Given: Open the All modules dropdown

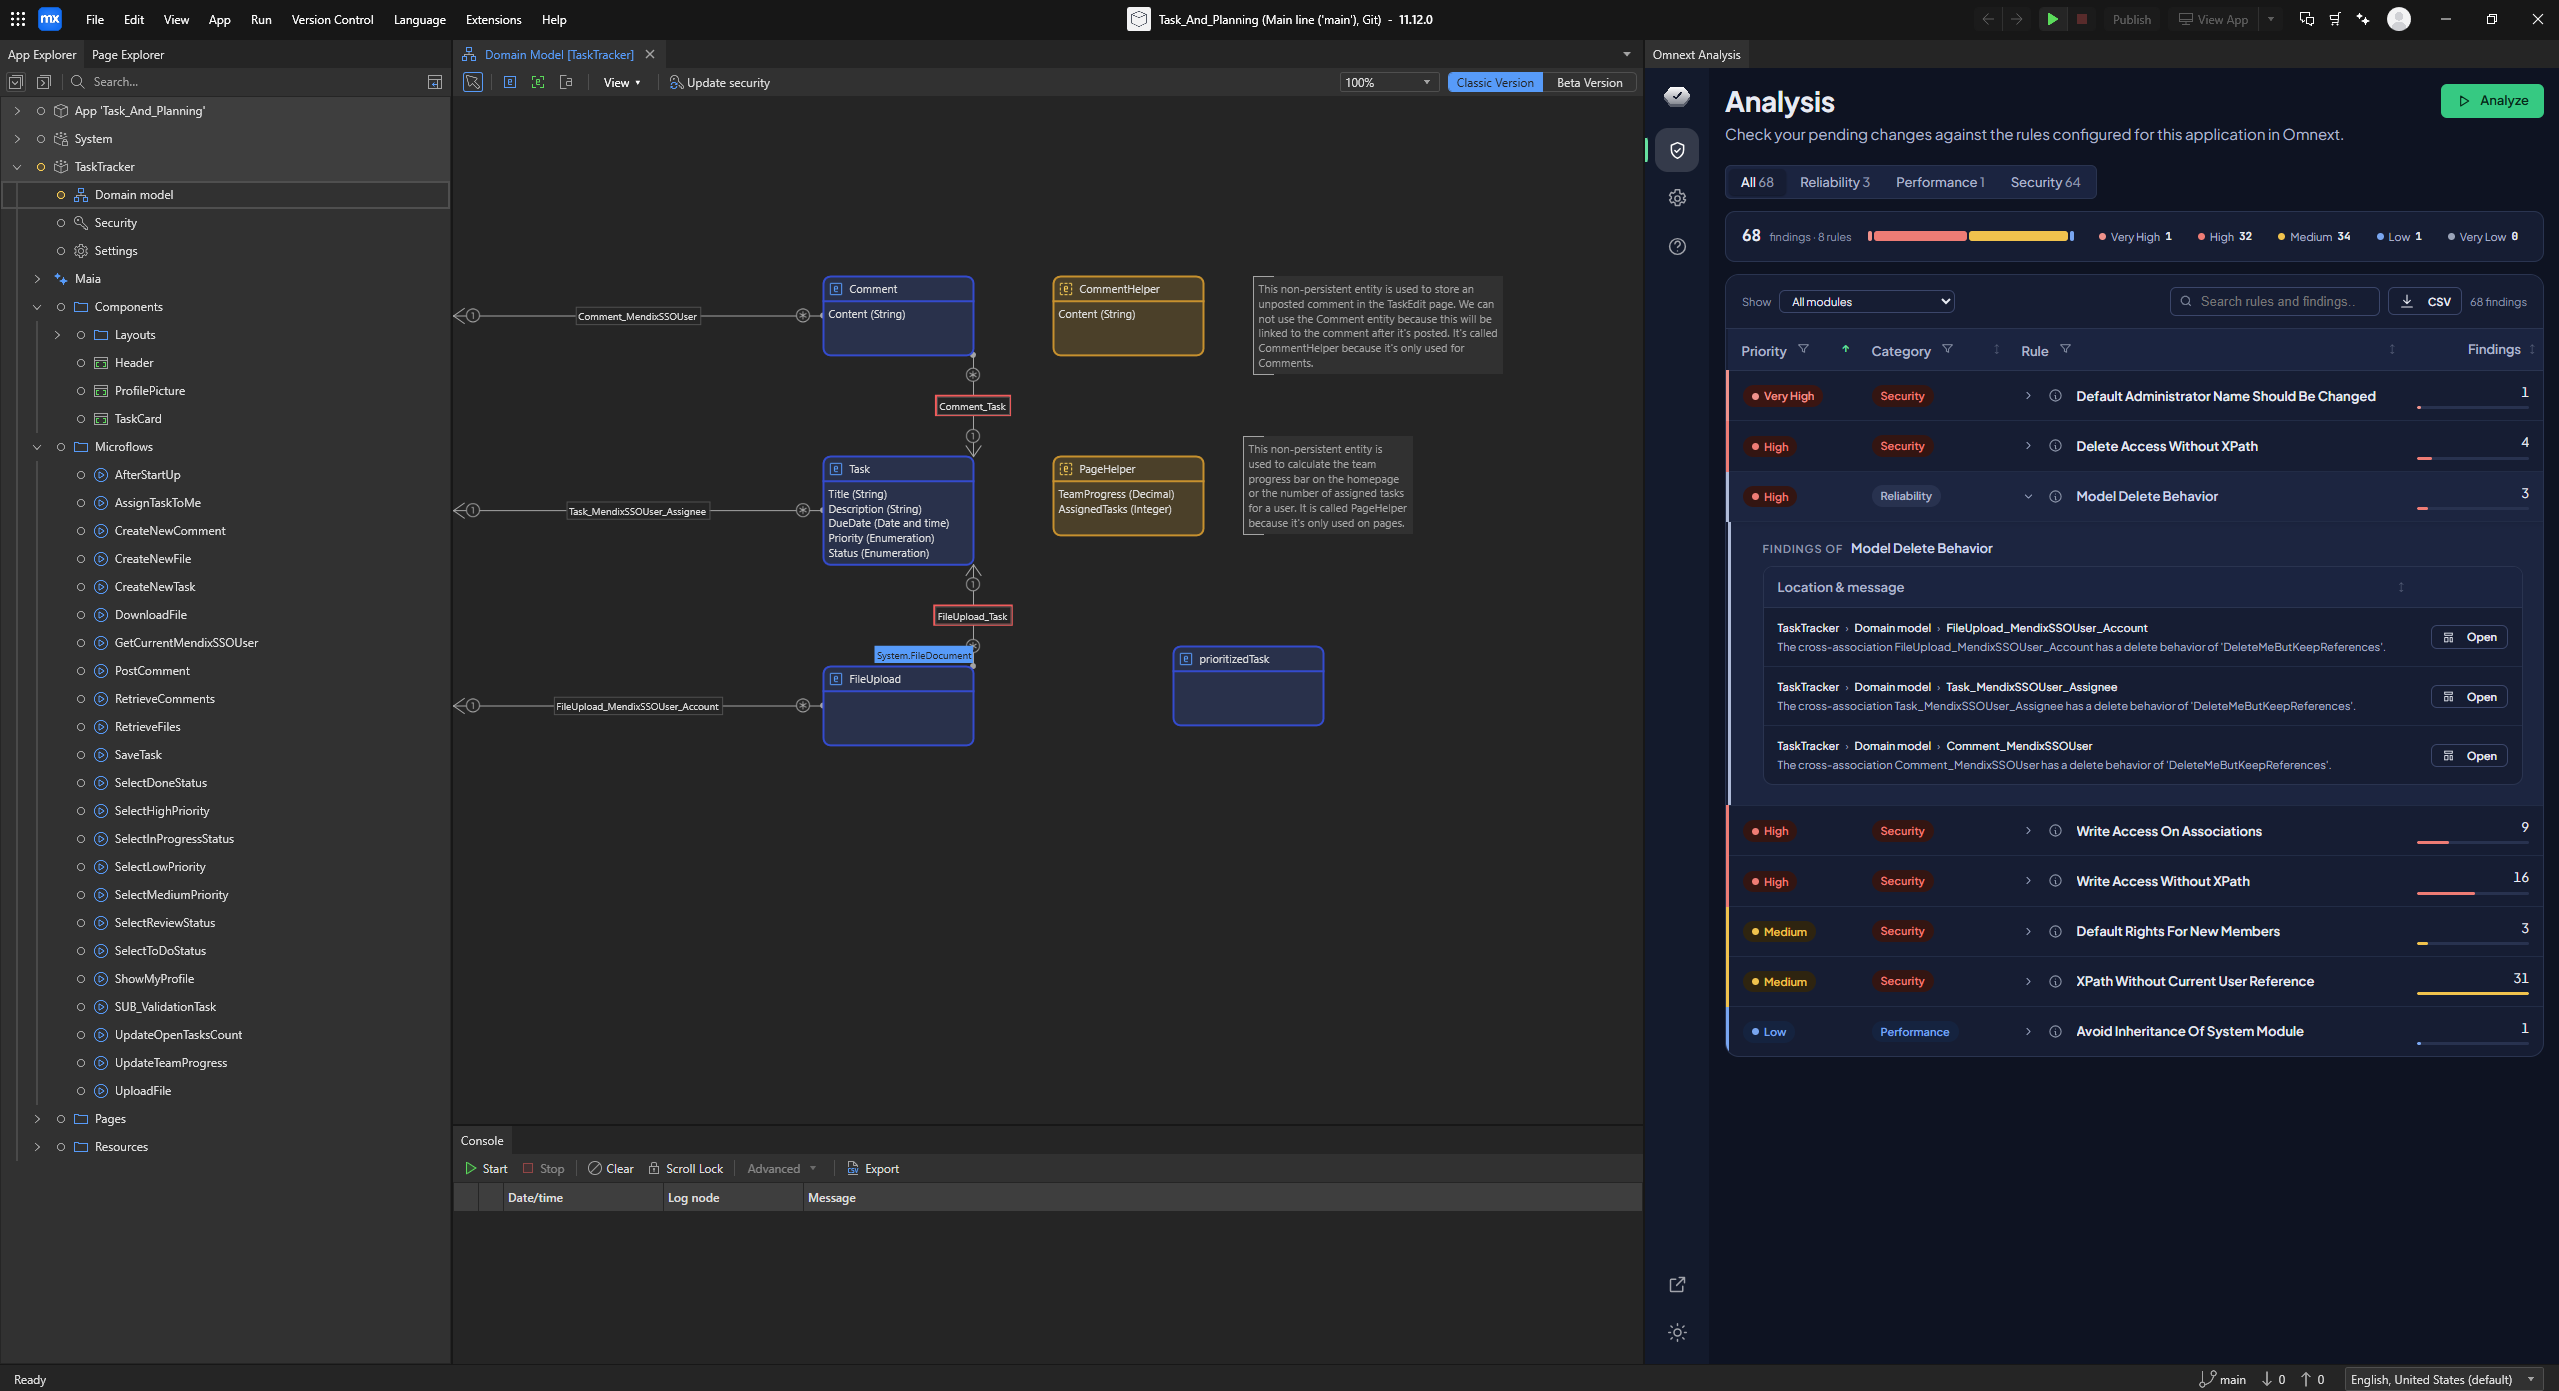Looking at the screenshot, I should pos(1867,302).
